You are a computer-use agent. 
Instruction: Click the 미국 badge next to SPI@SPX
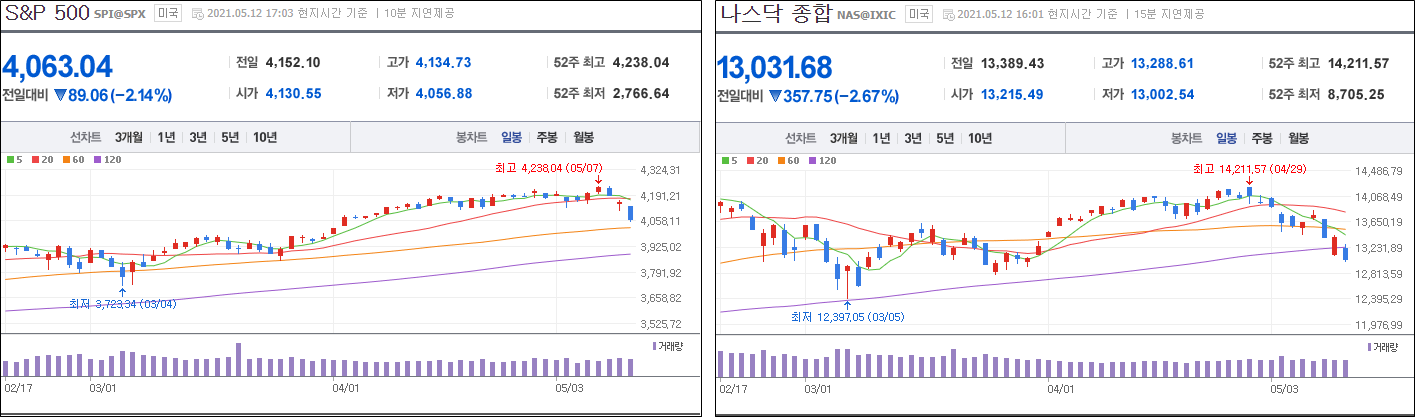coord(168,14)
